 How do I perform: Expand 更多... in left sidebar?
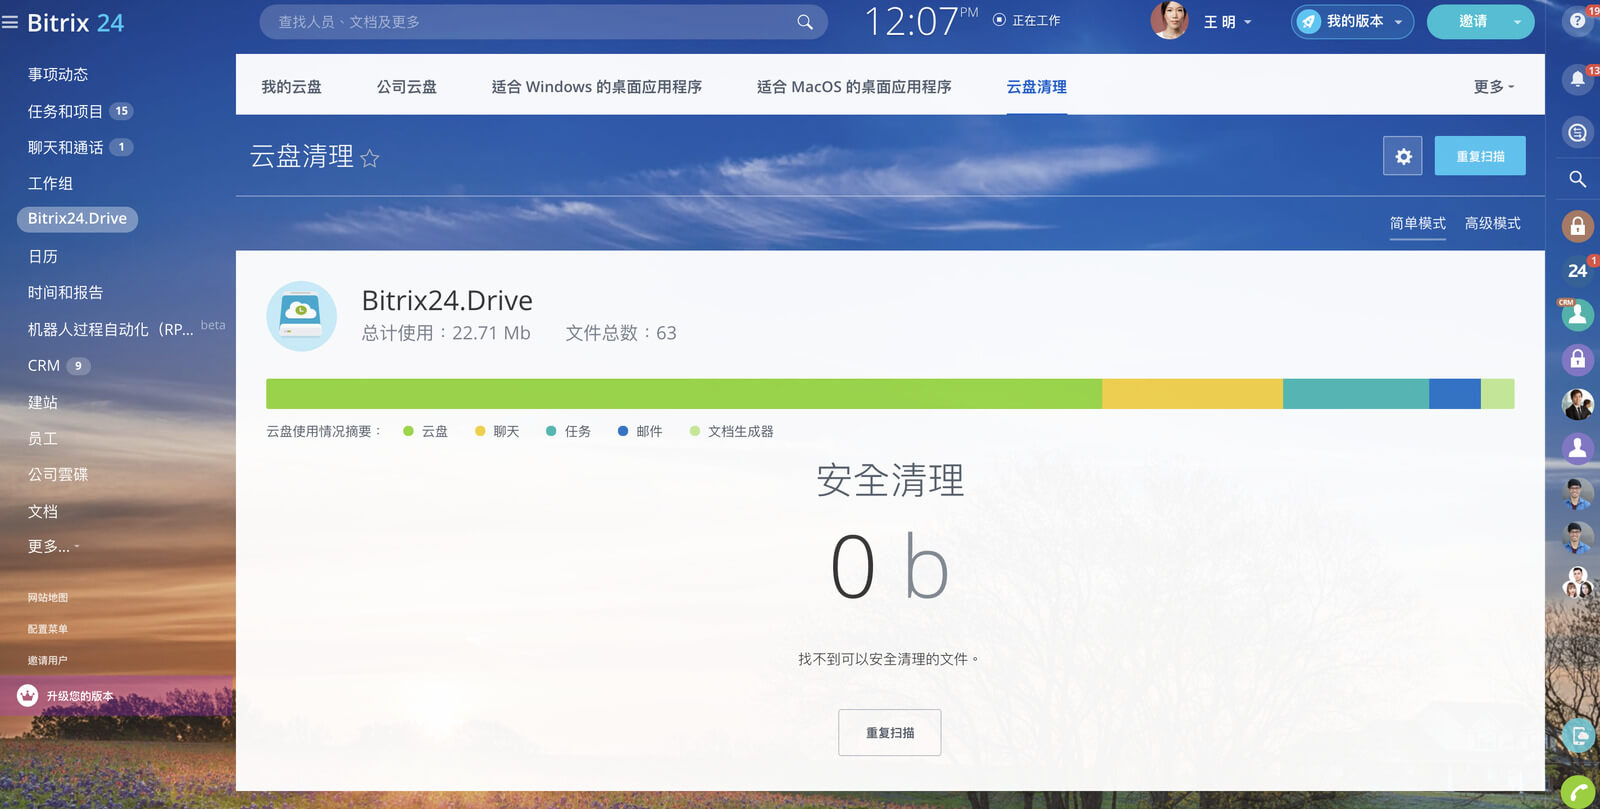pyautogui.click(x=53, y=546)
